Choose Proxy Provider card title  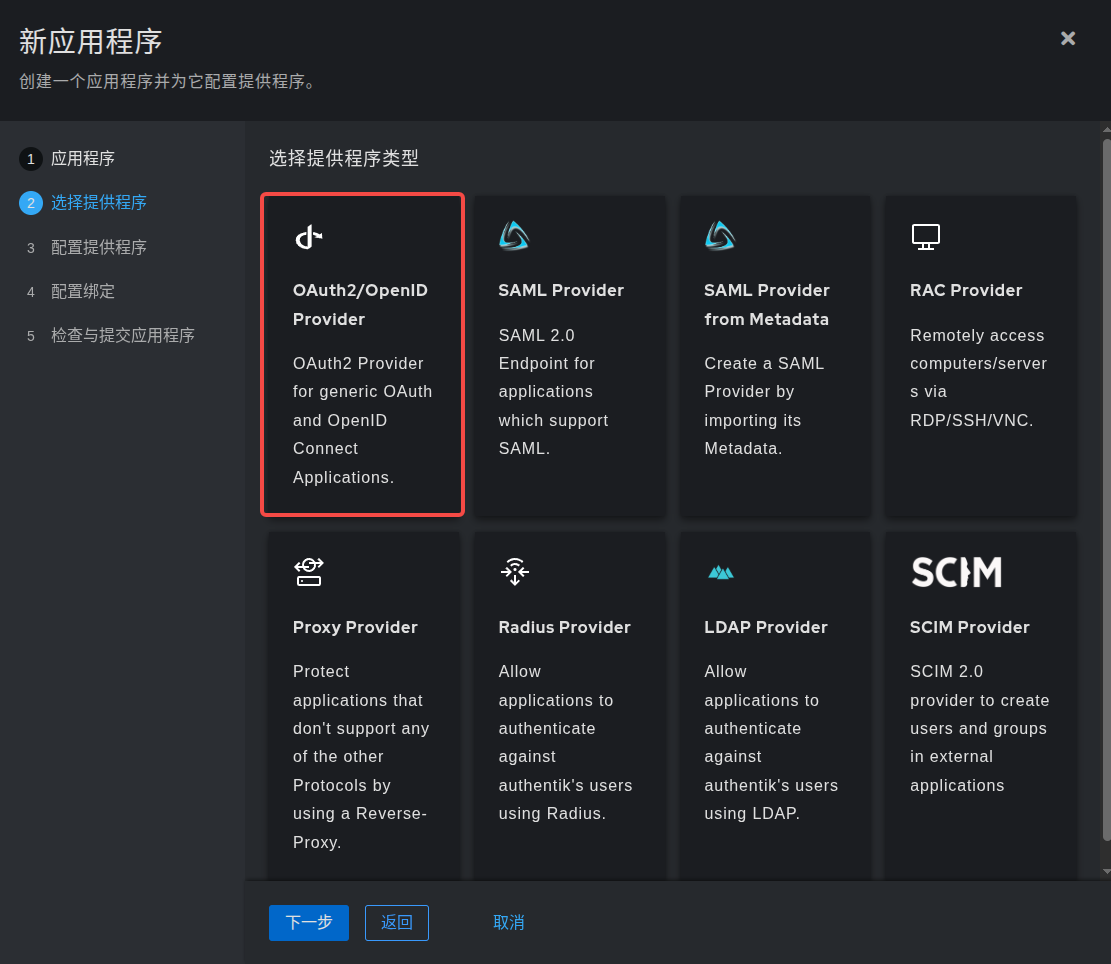coord(355,628)
